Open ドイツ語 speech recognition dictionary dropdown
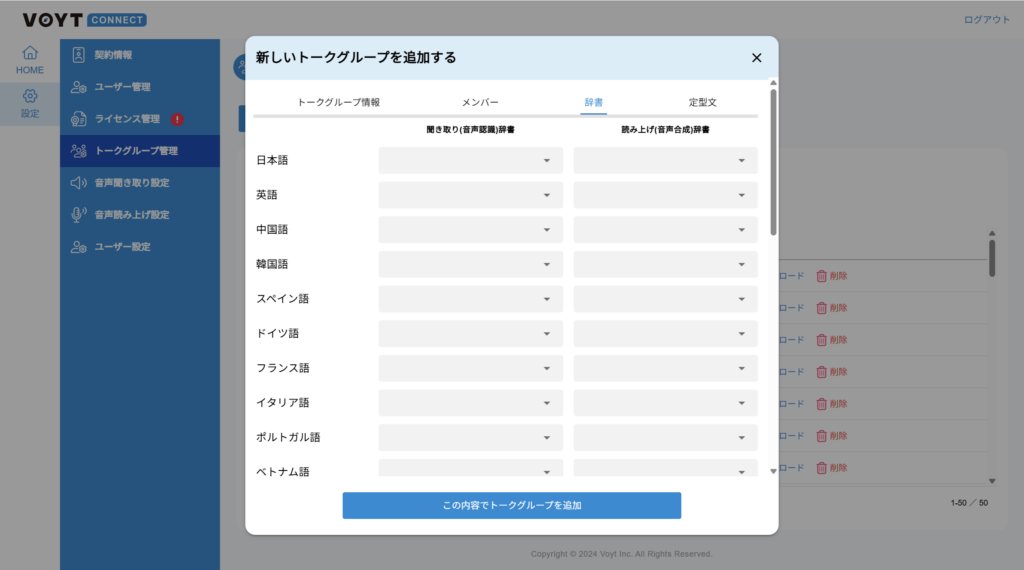 tap(470, 333)
